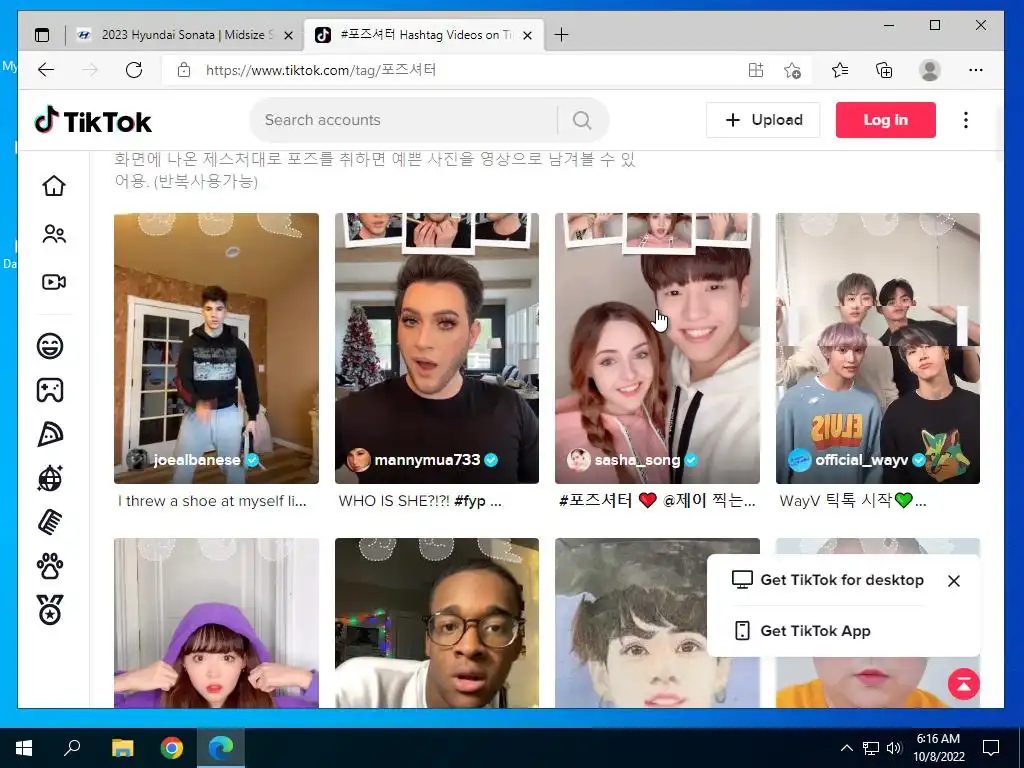1024x768 pixels.
Task: Open TikTok three-dot more options menu
Action: click(966, 120)
